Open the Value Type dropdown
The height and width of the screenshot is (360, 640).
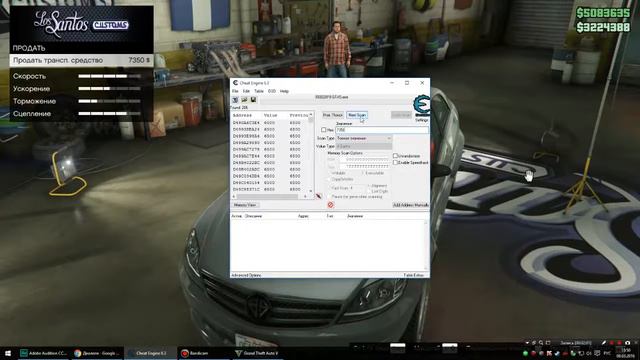click(x=364, y=146)
